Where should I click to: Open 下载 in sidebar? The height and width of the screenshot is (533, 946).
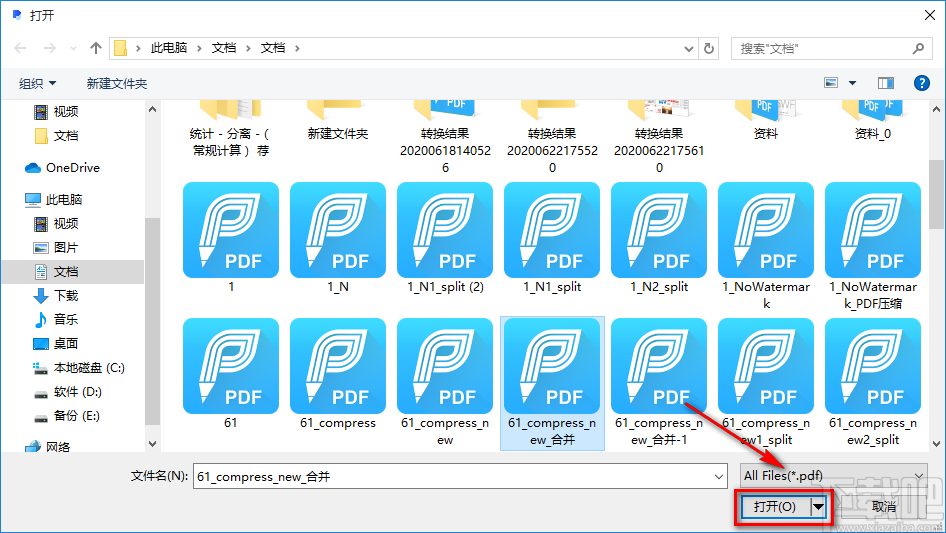pos(57,296)
